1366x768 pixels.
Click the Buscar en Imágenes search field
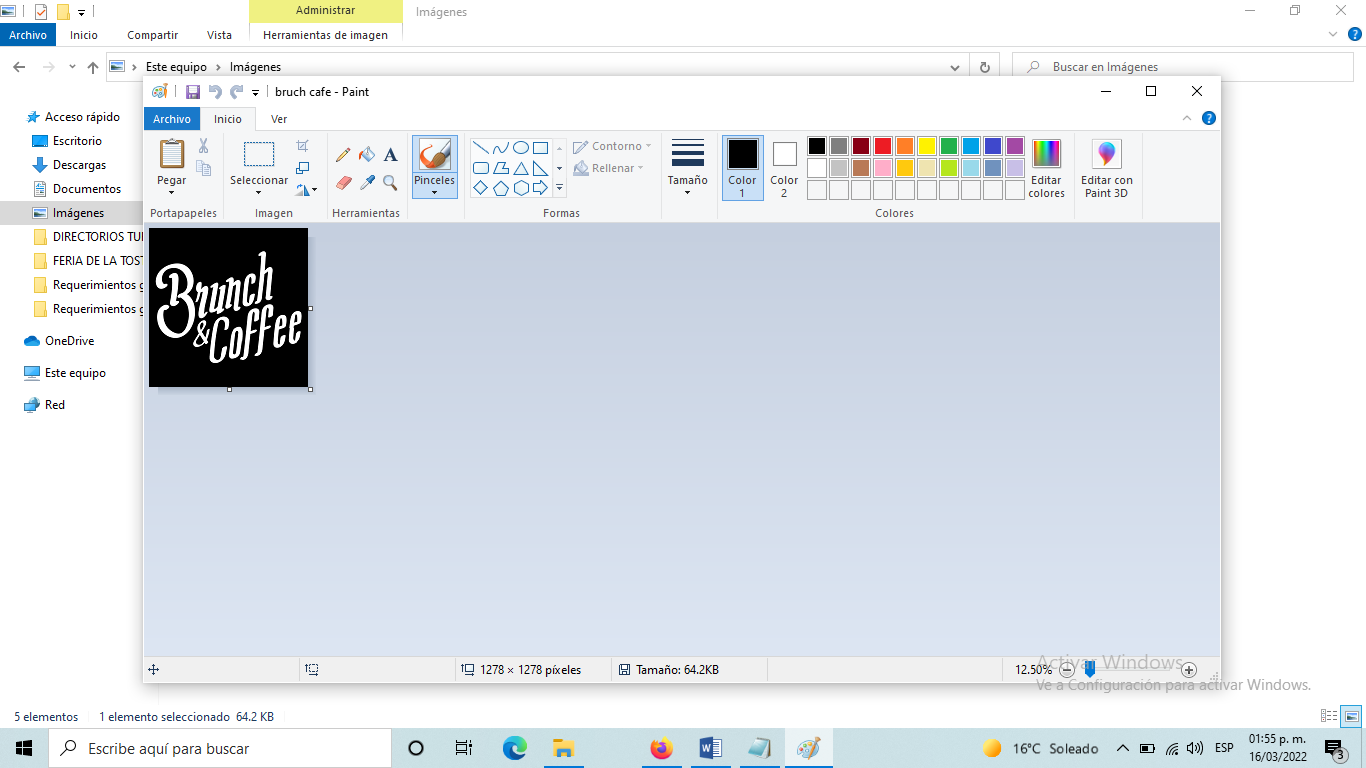(1182, 67)
